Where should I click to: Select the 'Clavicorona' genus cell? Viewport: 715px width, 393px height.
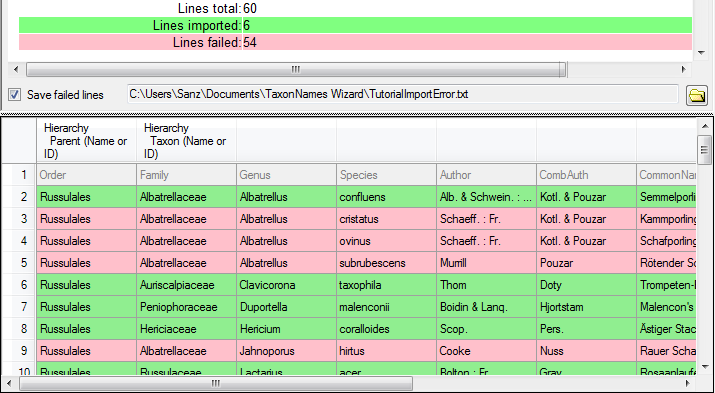tap(286, 285)
